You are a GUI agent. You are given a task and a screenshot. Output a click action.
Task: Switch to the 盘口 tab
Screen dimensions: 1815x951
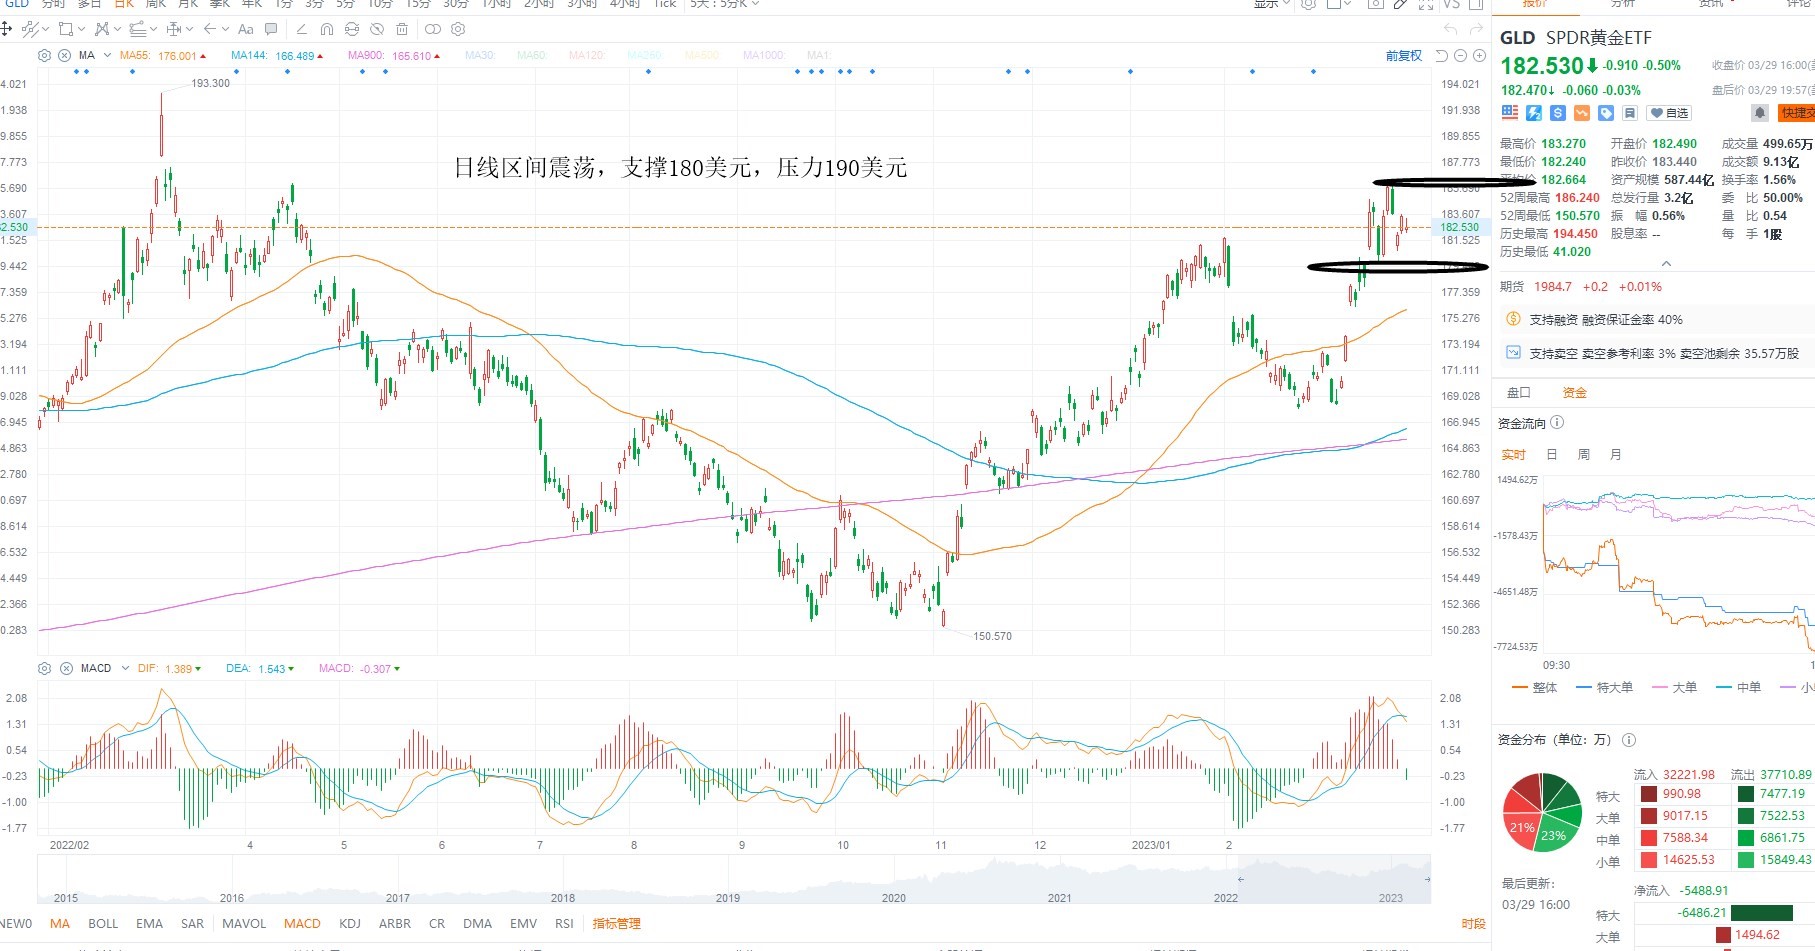[x=1519, y=392]
